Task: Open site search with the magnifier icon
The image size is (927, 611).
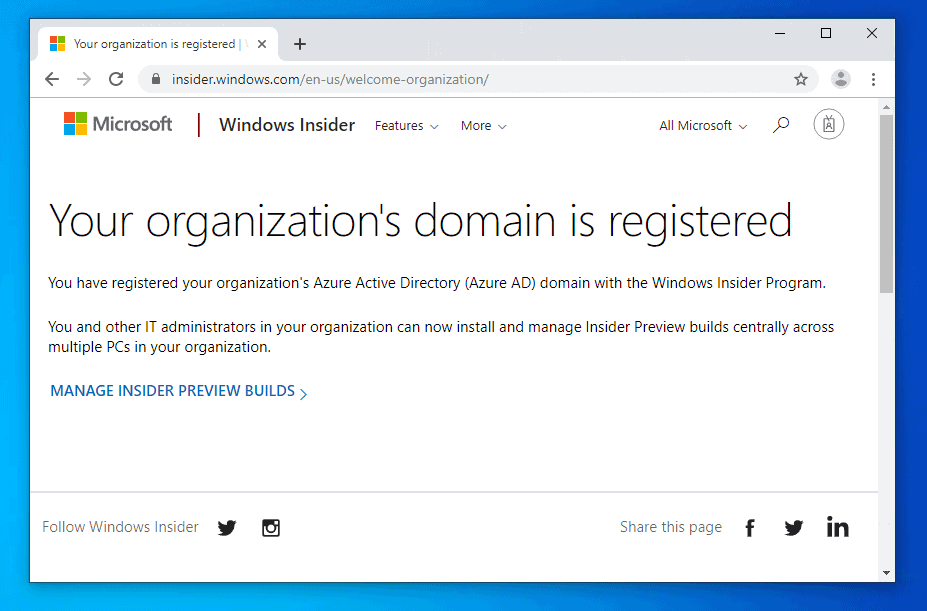Action: point(780,125)
